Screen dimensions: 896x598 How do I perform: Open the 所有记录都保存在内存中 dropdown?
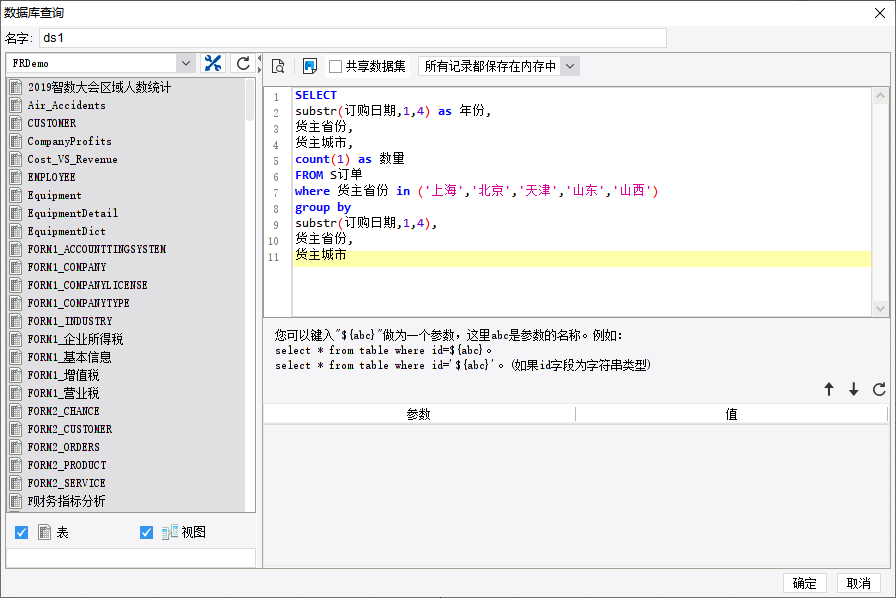tap(569, 66)
